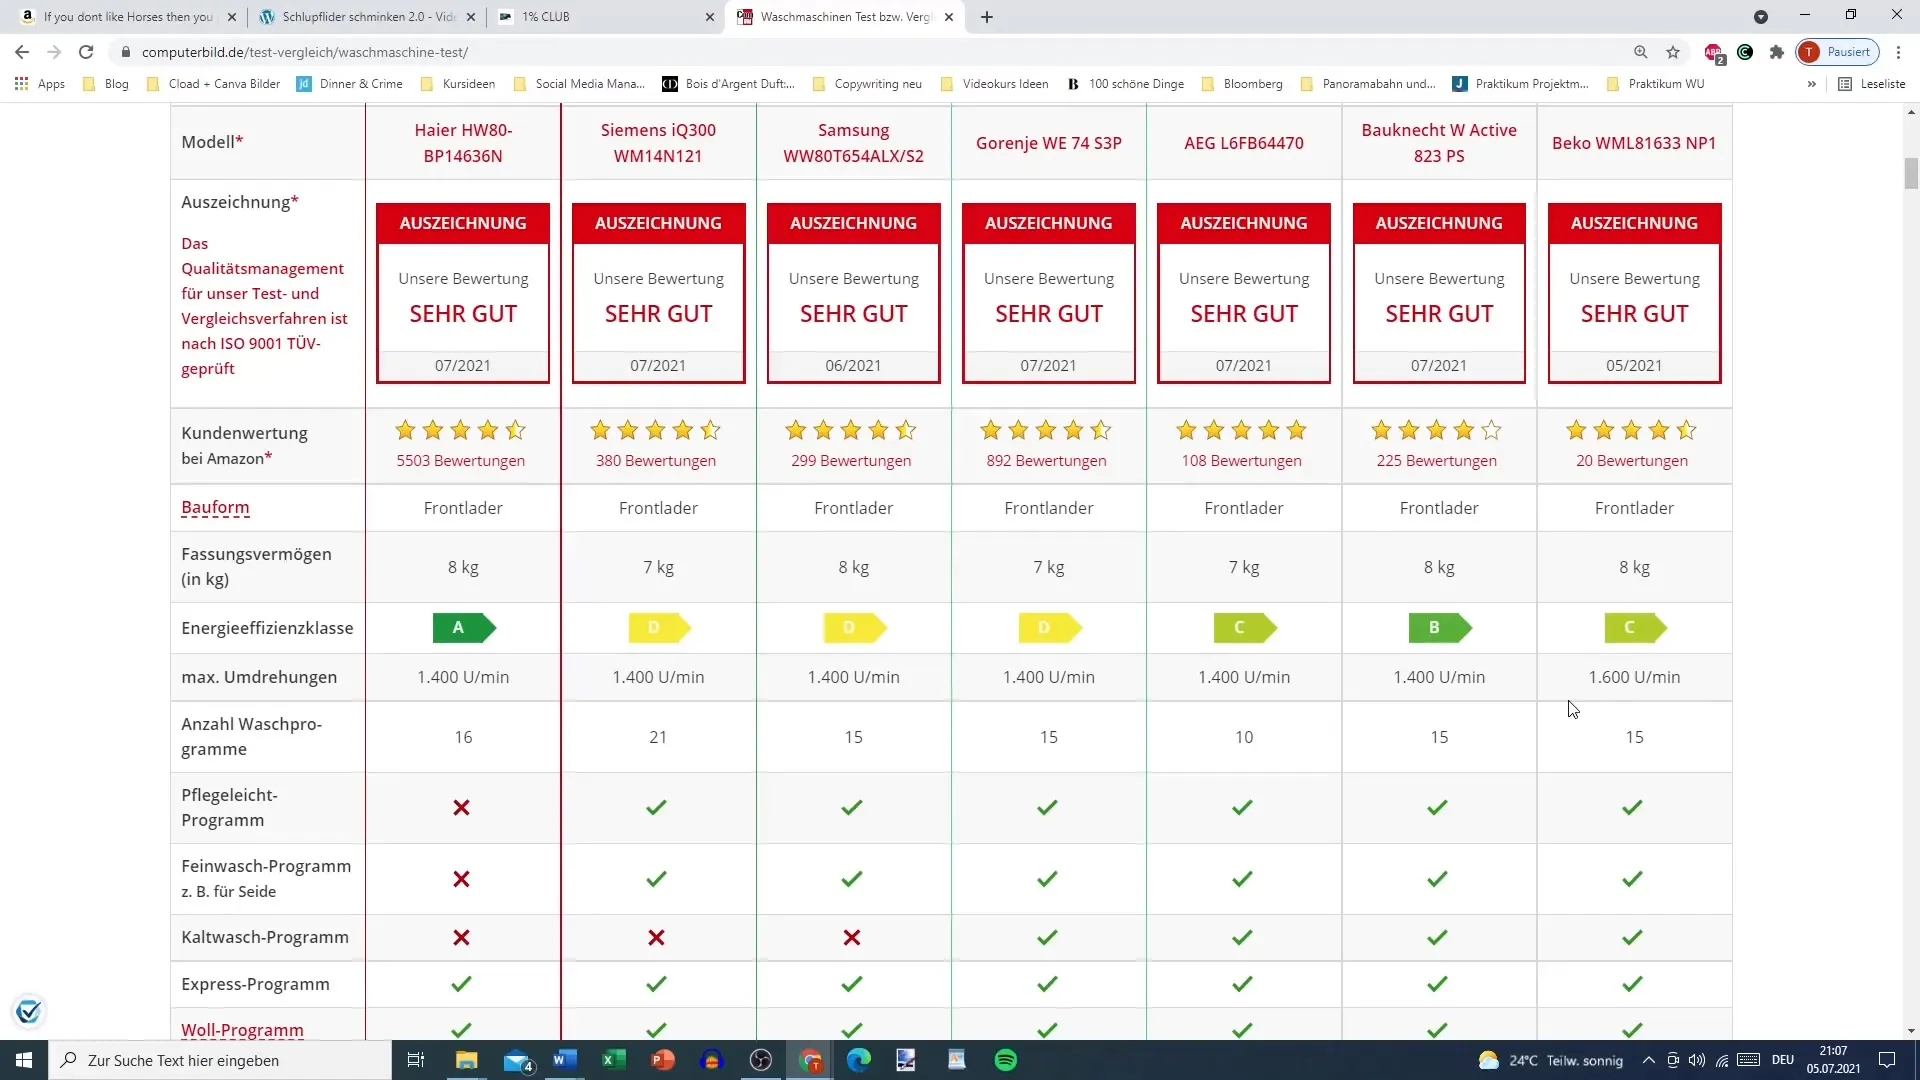Open the 108 Bewertungen reviews link

coord(1242,461)
